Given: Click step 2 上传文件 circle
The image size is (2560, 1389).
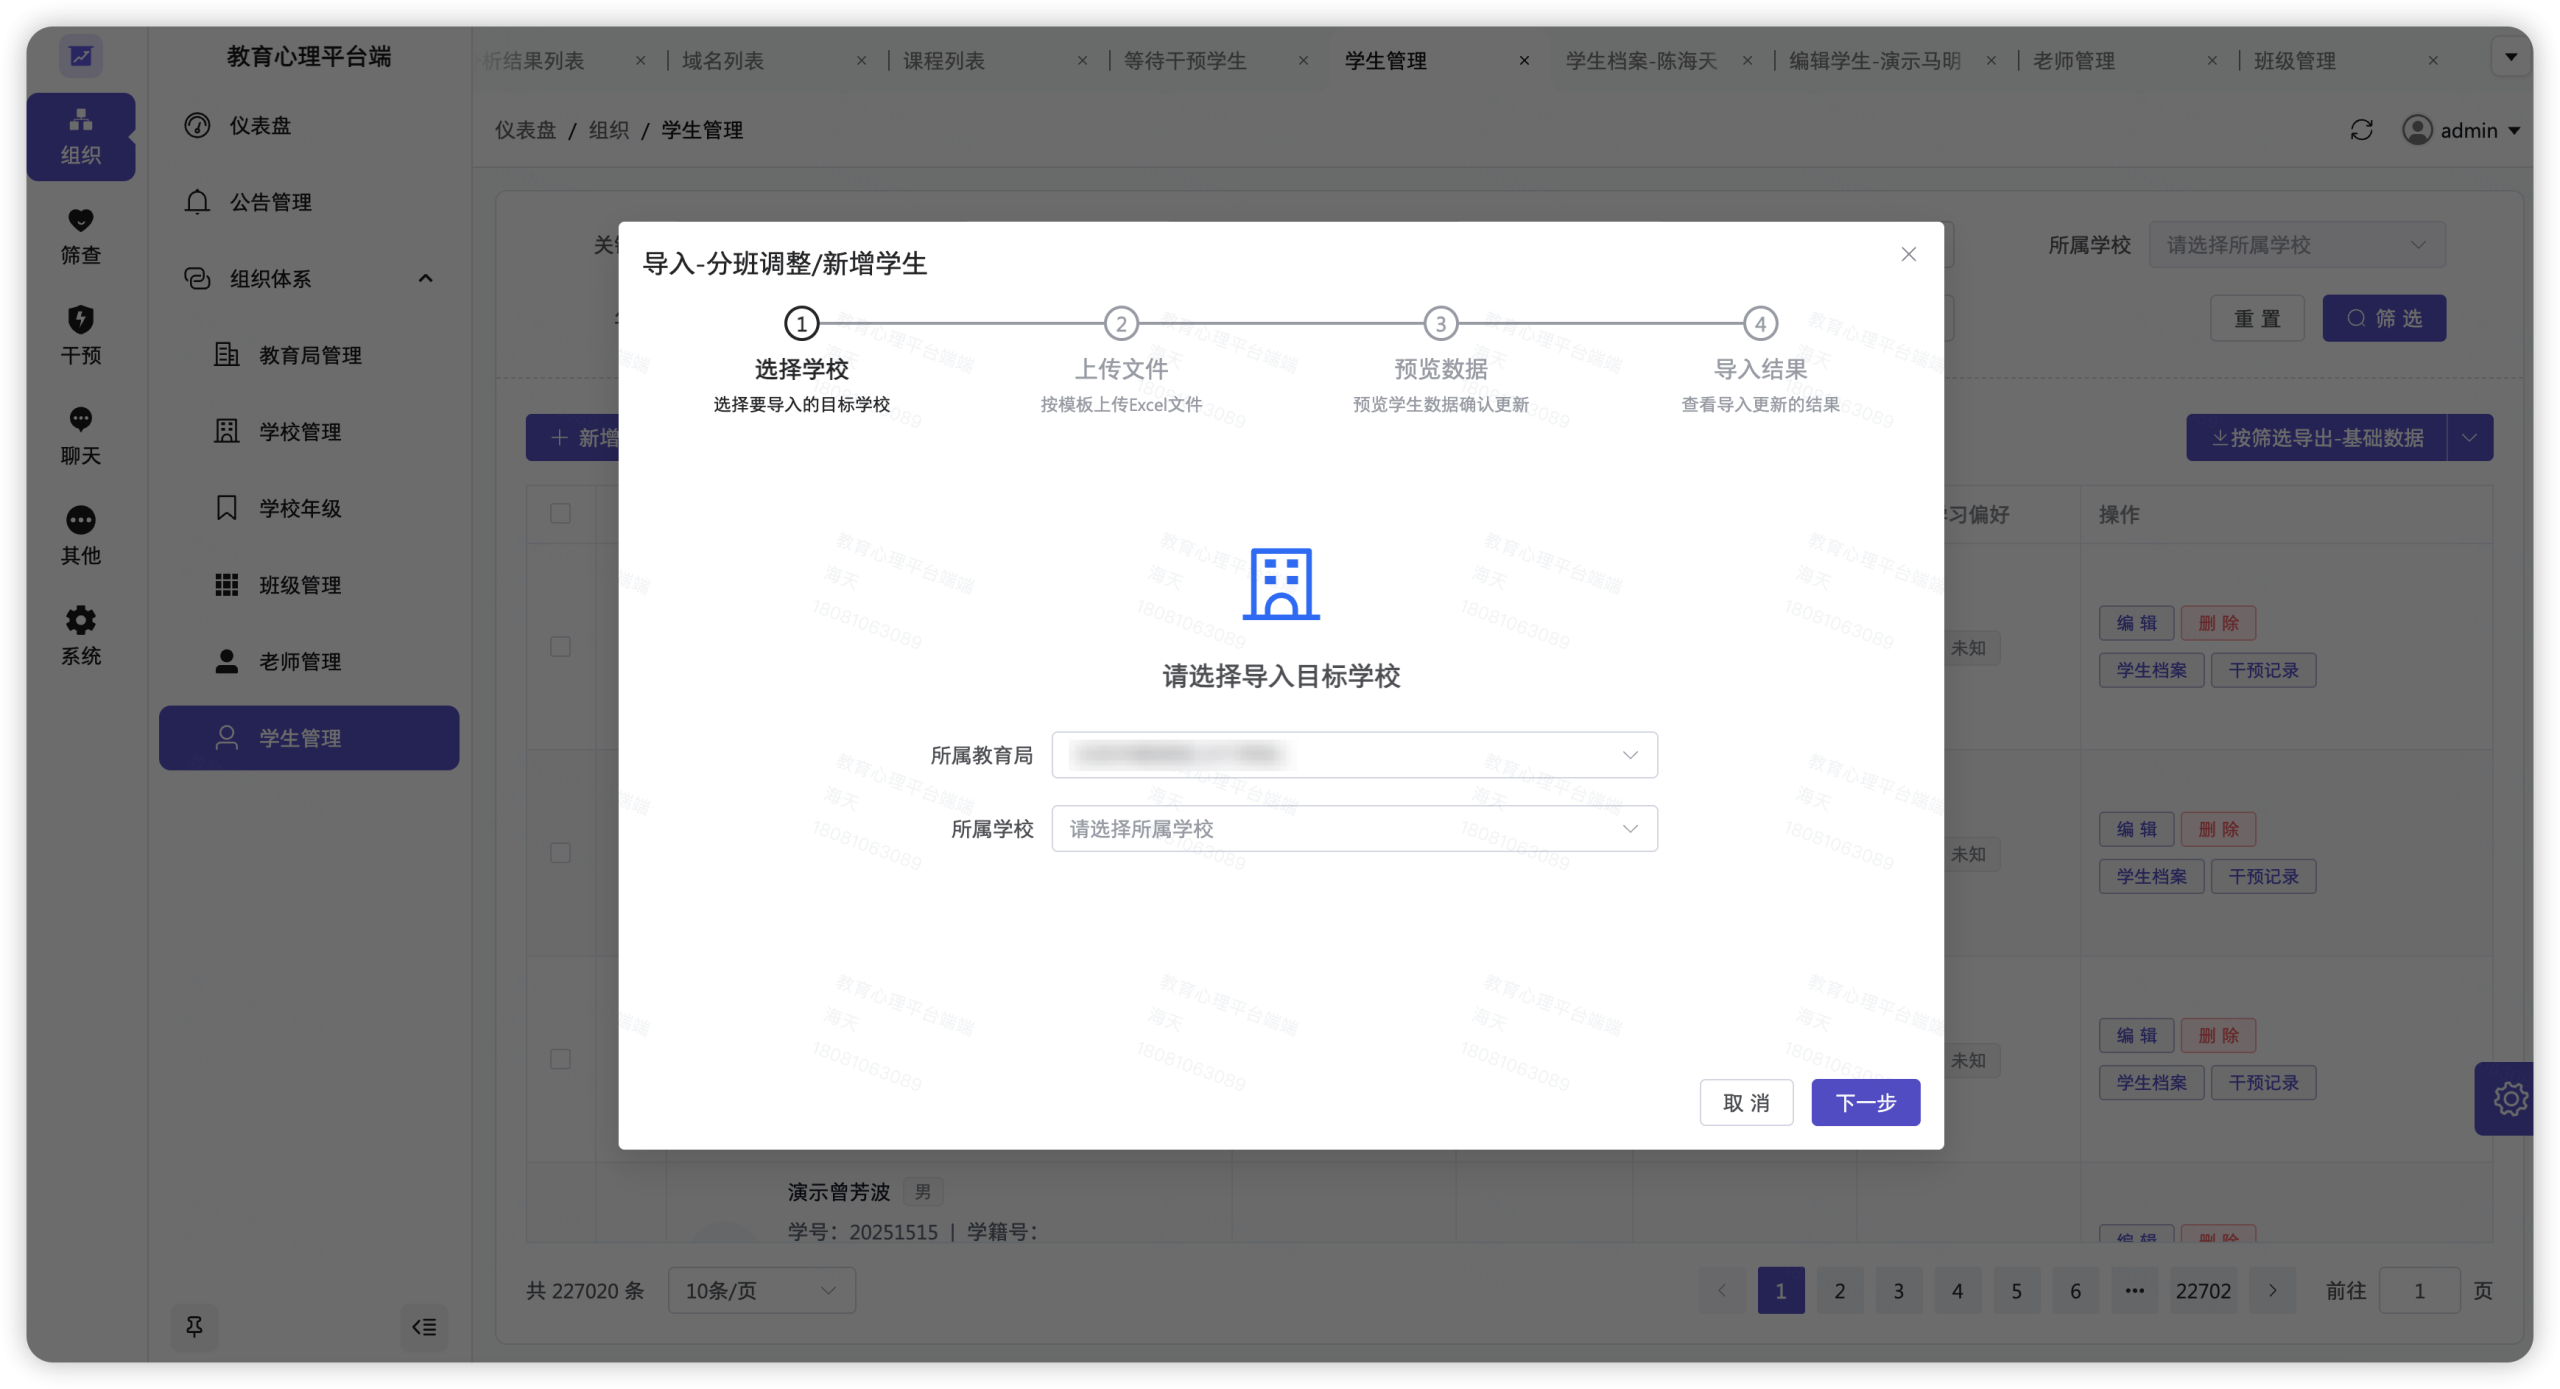Looking at the screenshot, I should (1120, 323).
